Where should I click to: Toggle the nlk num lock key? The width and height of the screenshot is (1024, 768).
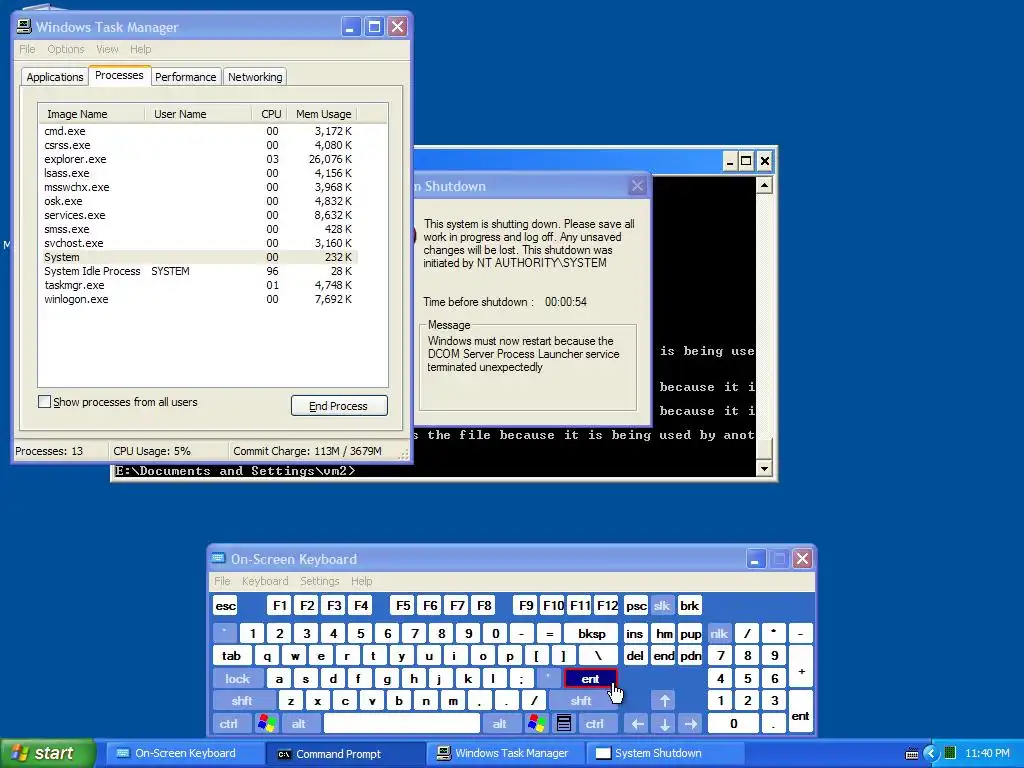[719, 633]
